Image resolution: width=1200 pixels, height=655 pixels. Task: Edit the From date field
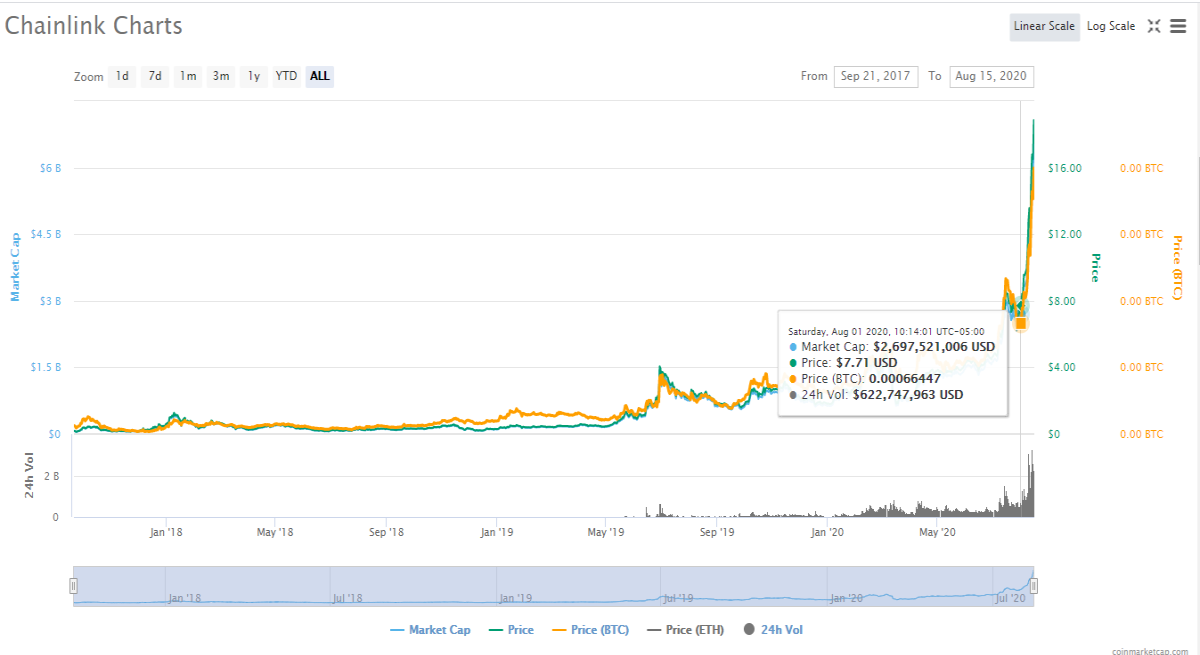pos(876,76)
